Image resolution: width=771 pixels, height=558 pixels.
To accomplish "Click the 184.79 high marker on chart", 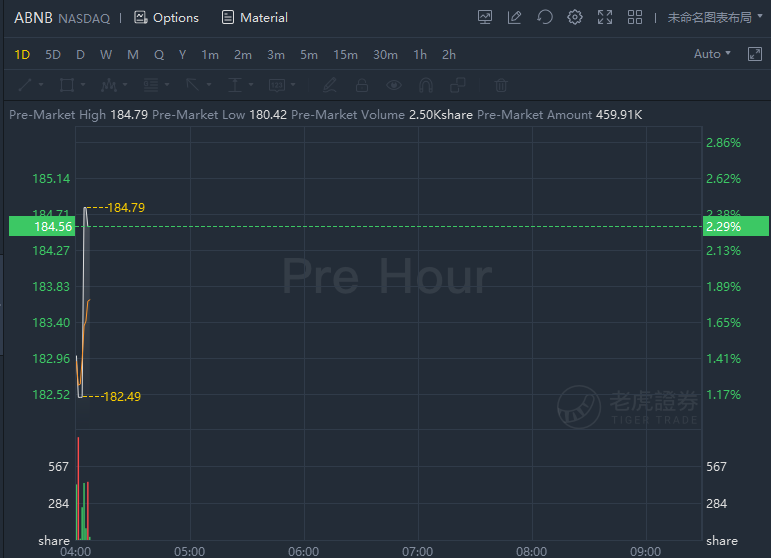I will [x=126, y=207].
